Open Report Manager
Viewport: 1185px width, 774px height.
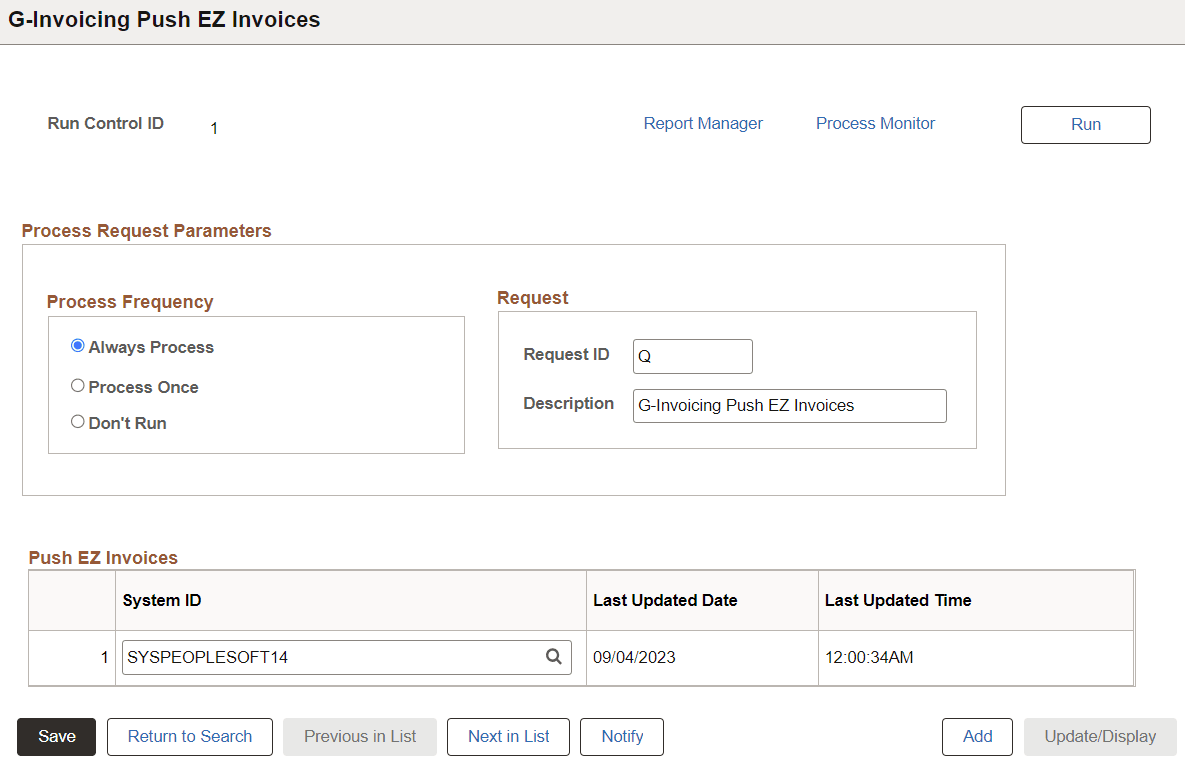(x=703, y=123)
